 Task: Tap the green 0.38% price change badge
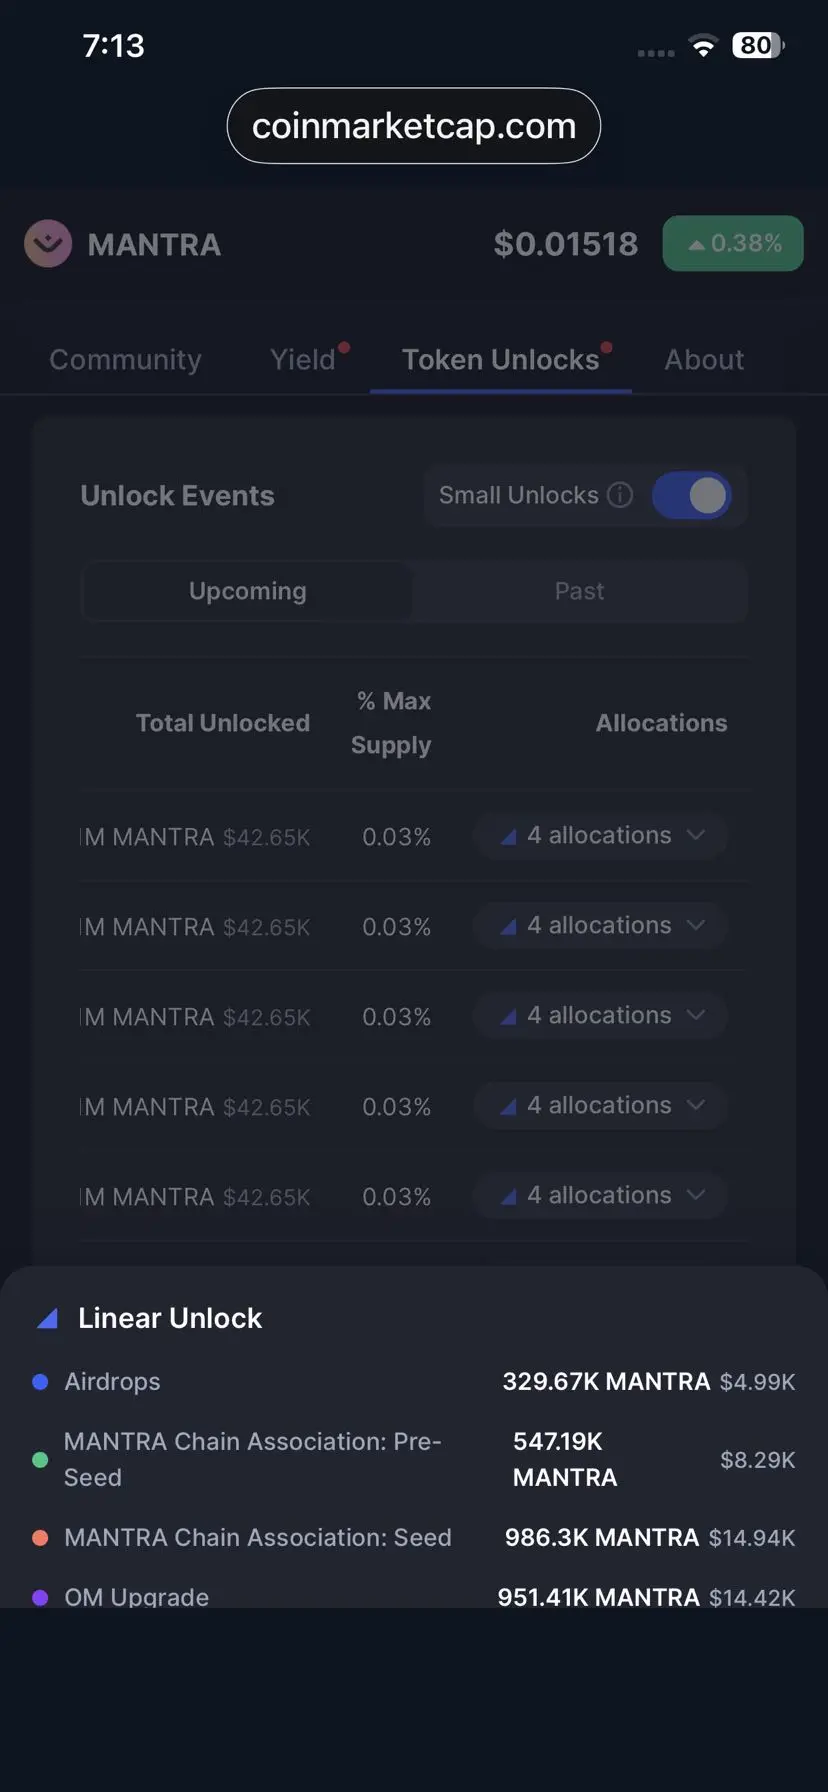coord(733,244)
